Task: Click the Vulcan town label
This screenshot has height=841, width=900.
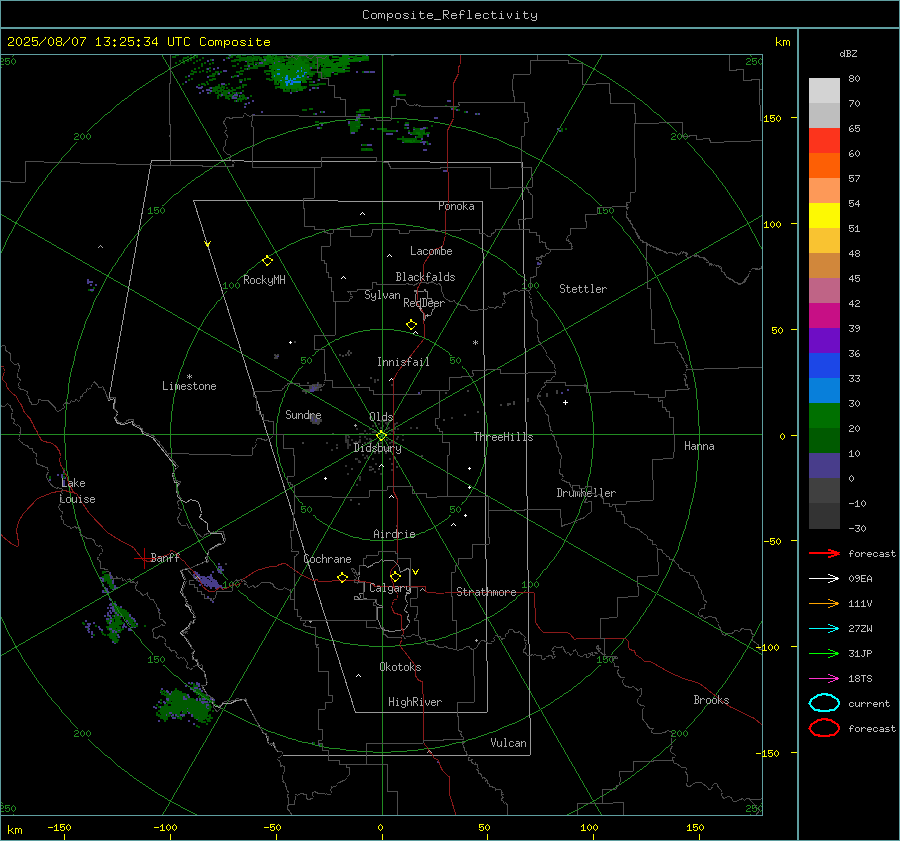Action: tap(508, 743)
